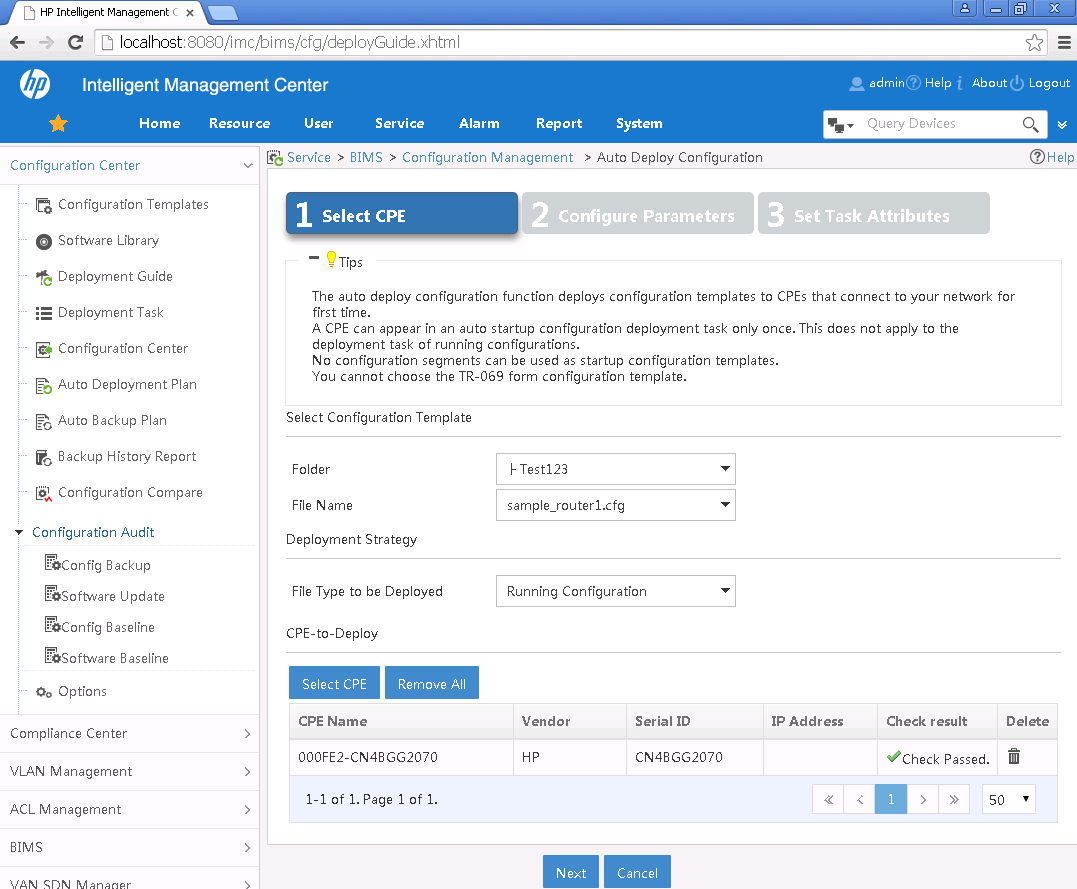Follow the Configuration Management breadcrumb link

tap(488, 157)
